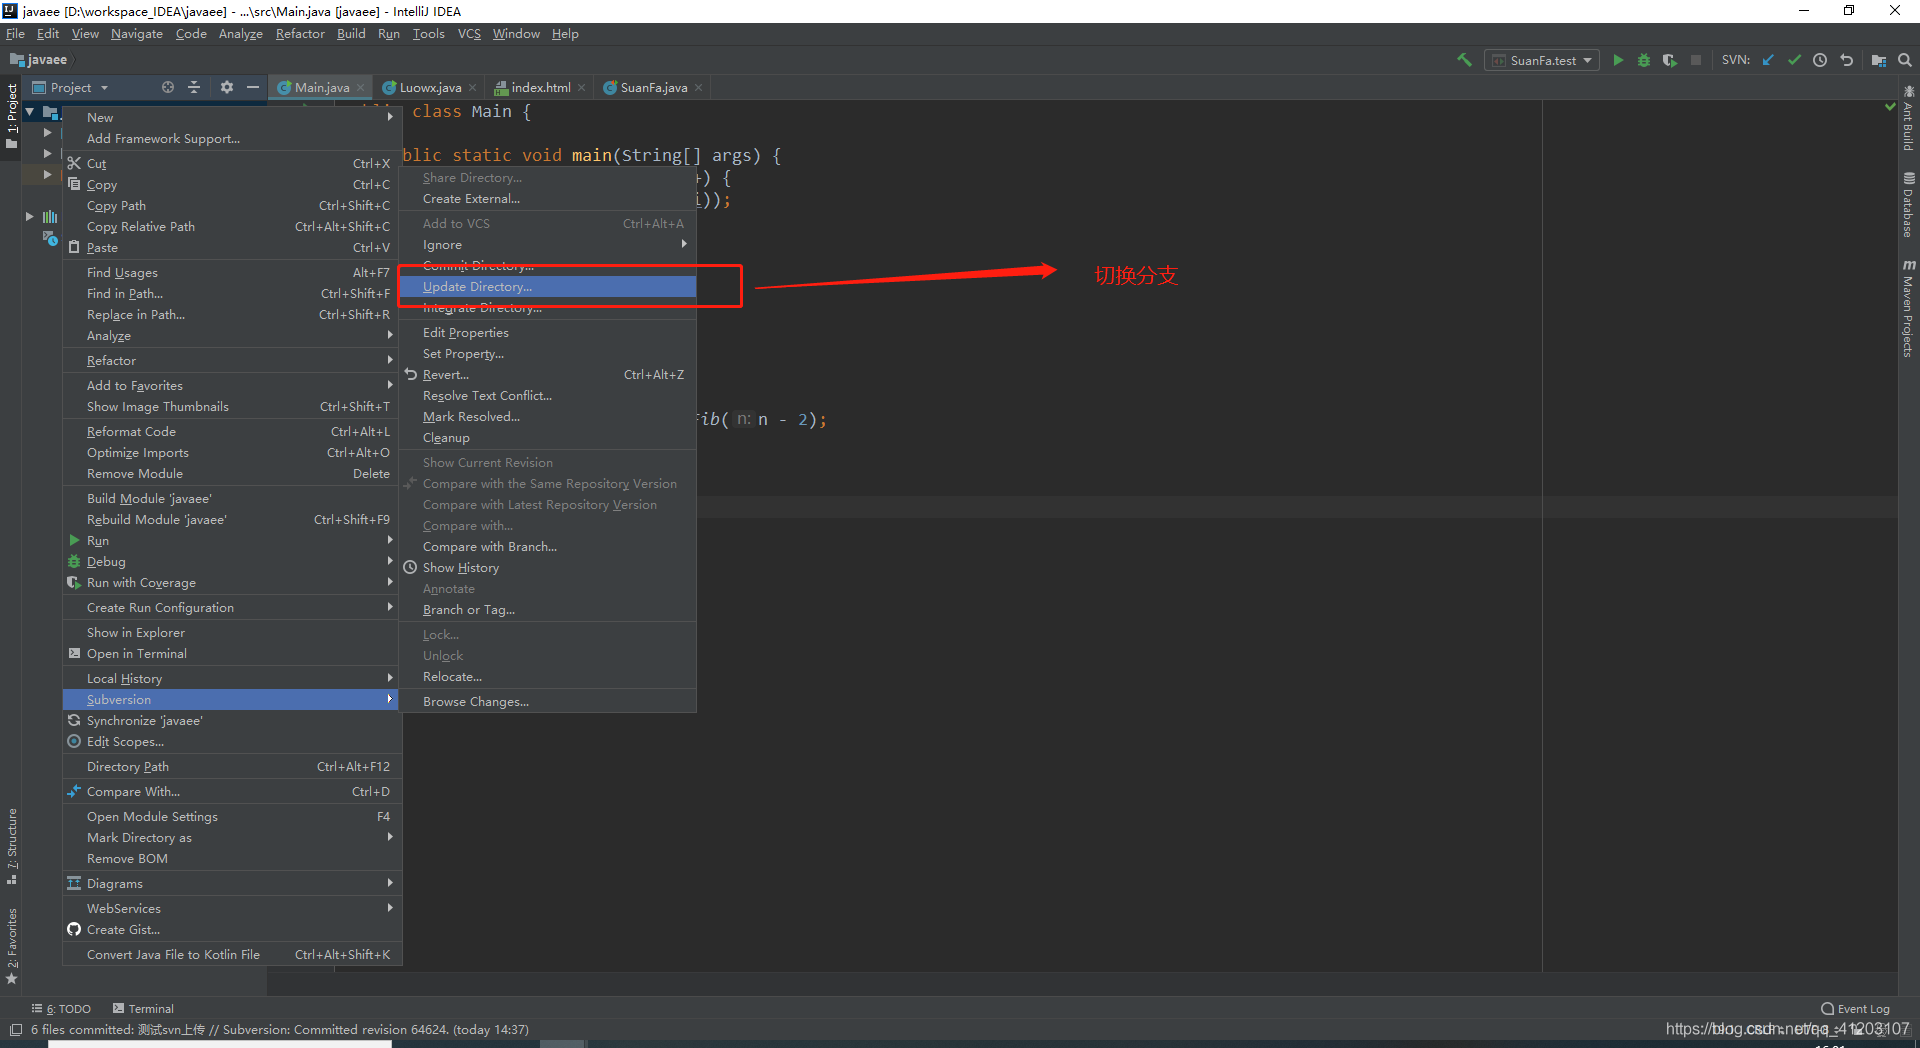Switch to the index.html editor tab
Screen dimensions: 1920x1048
point(541,87)
